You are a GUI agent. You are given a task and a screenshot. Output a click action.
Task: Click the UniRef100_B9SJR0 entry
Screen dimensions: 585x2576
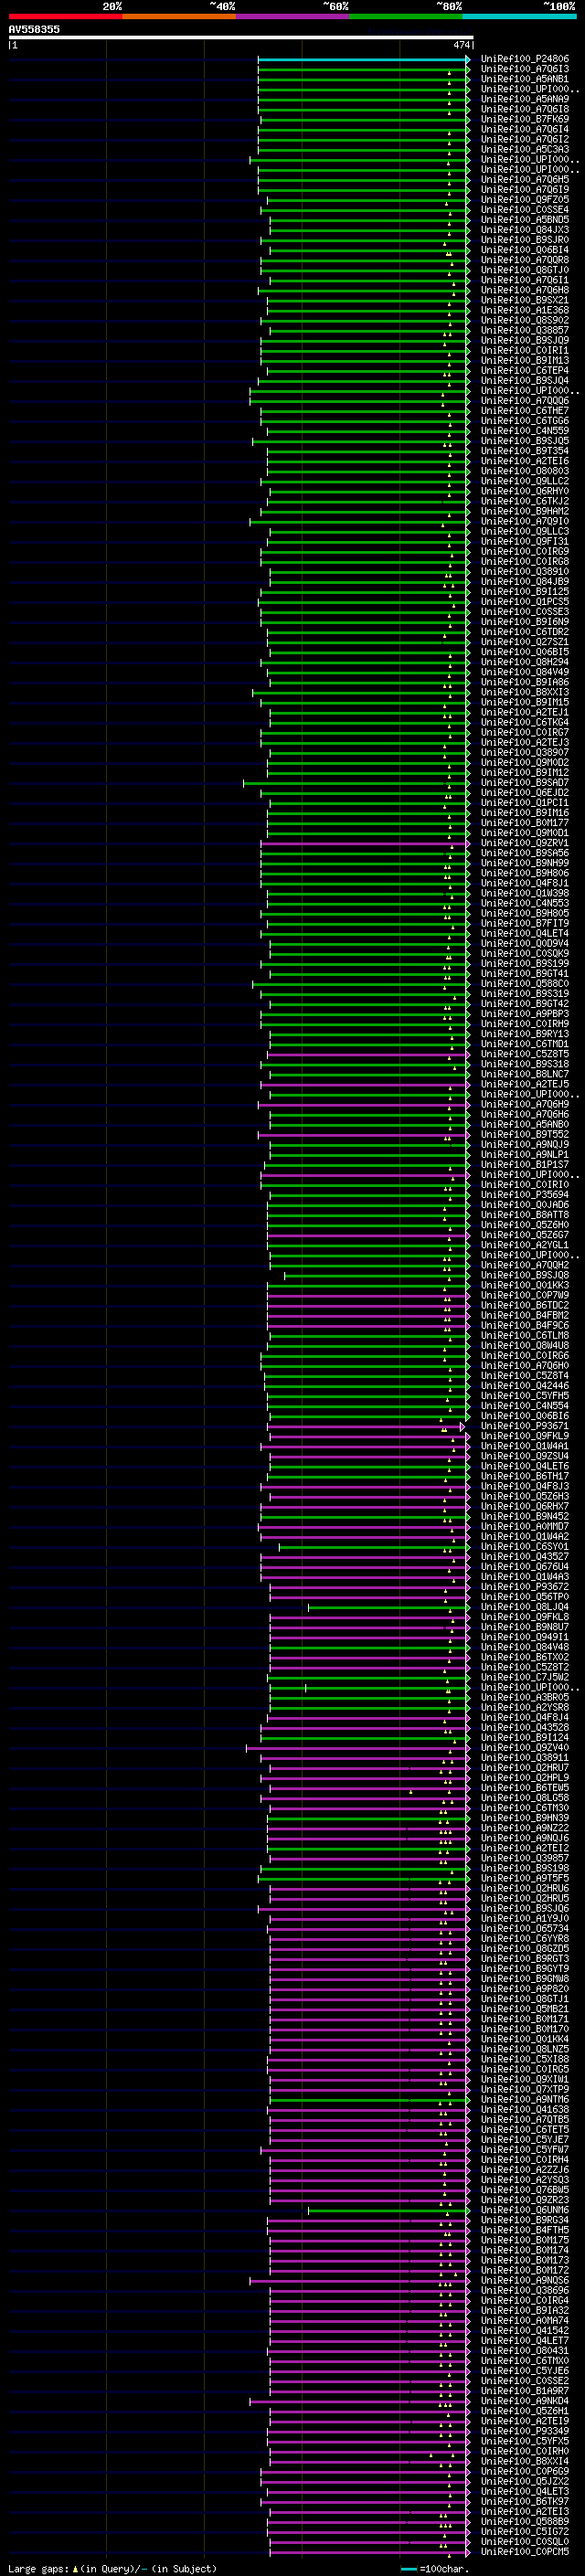coord(525,240)
